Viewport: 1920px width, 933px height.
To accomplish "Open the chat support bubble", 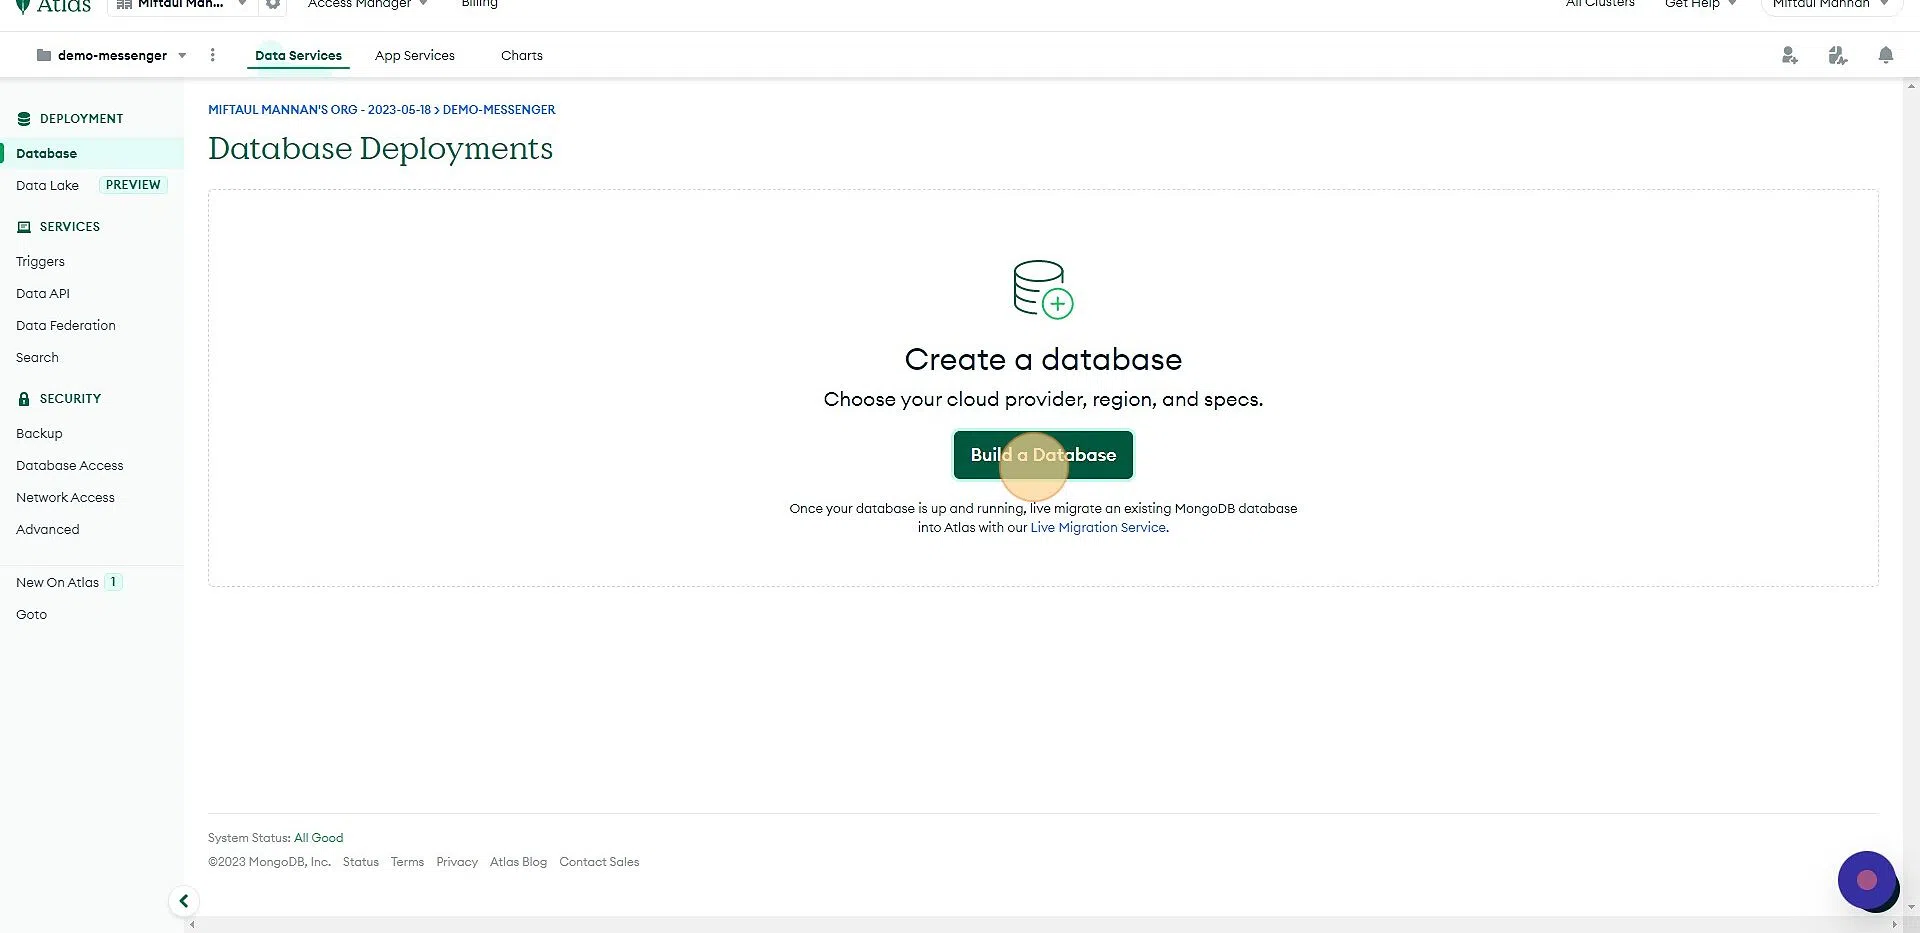I will pyautogui.click(x=1866, y=881).
